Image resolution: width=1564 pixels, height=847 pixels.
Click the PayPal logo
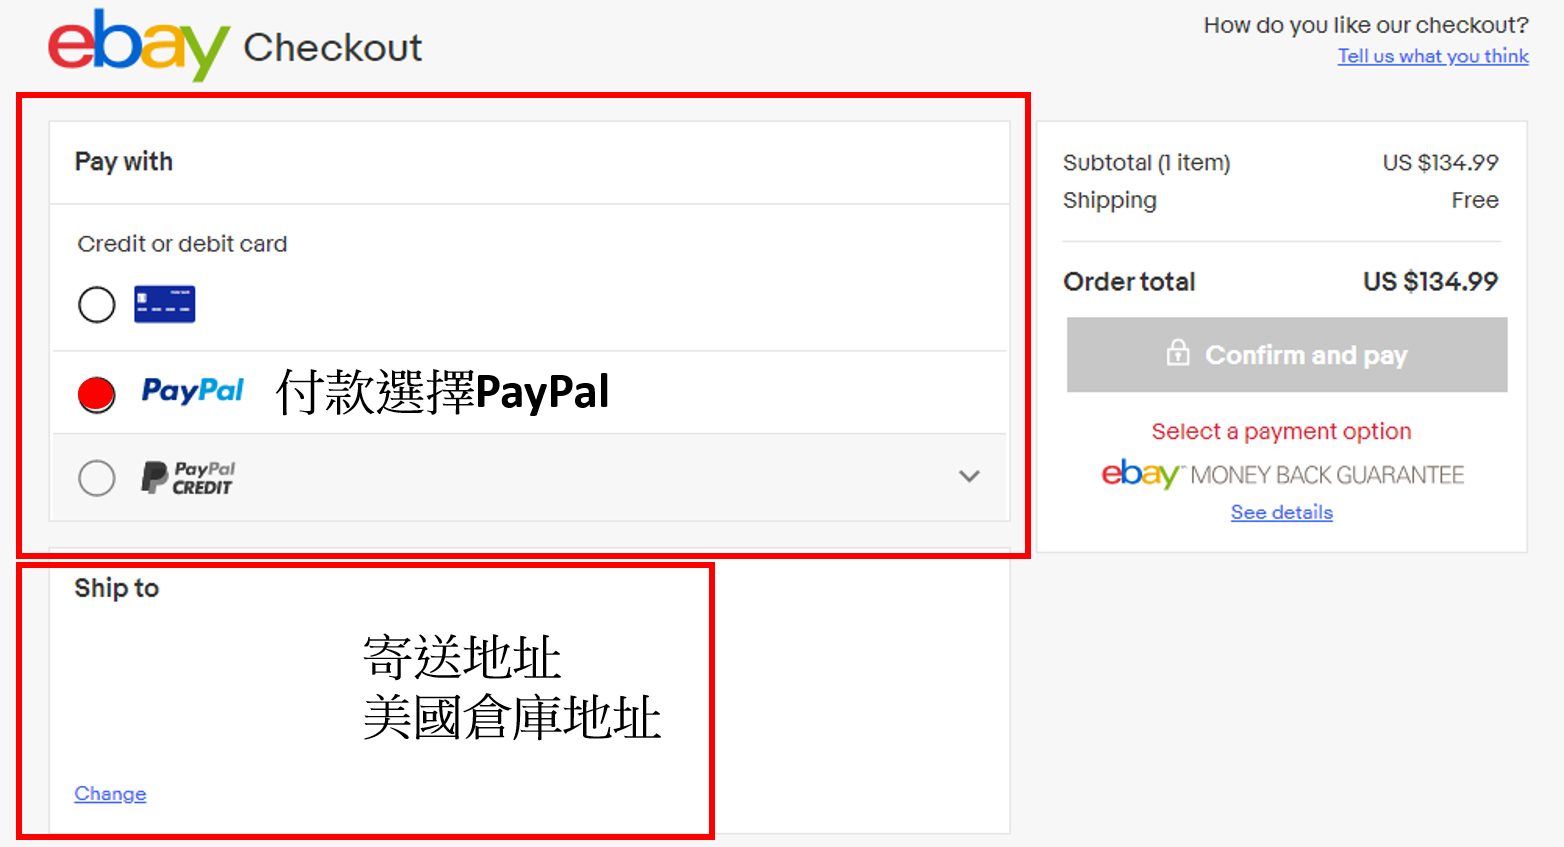coord(192,390)
